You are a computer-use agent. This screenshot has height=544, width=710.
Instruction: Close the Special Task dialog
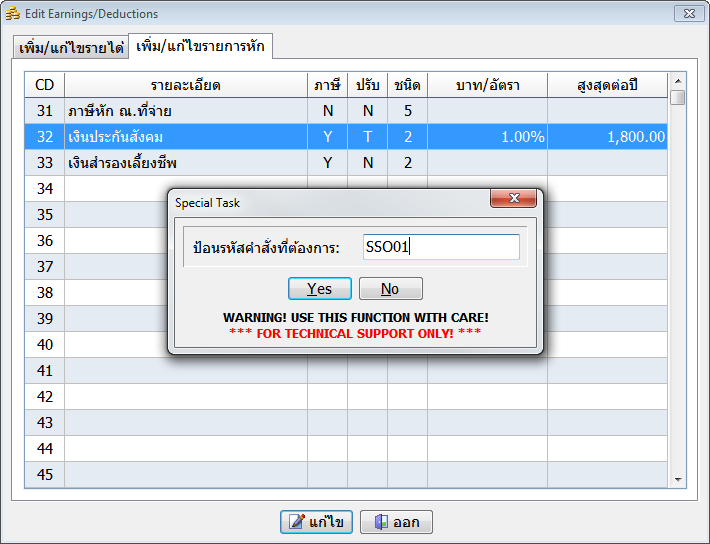[512, 200]
